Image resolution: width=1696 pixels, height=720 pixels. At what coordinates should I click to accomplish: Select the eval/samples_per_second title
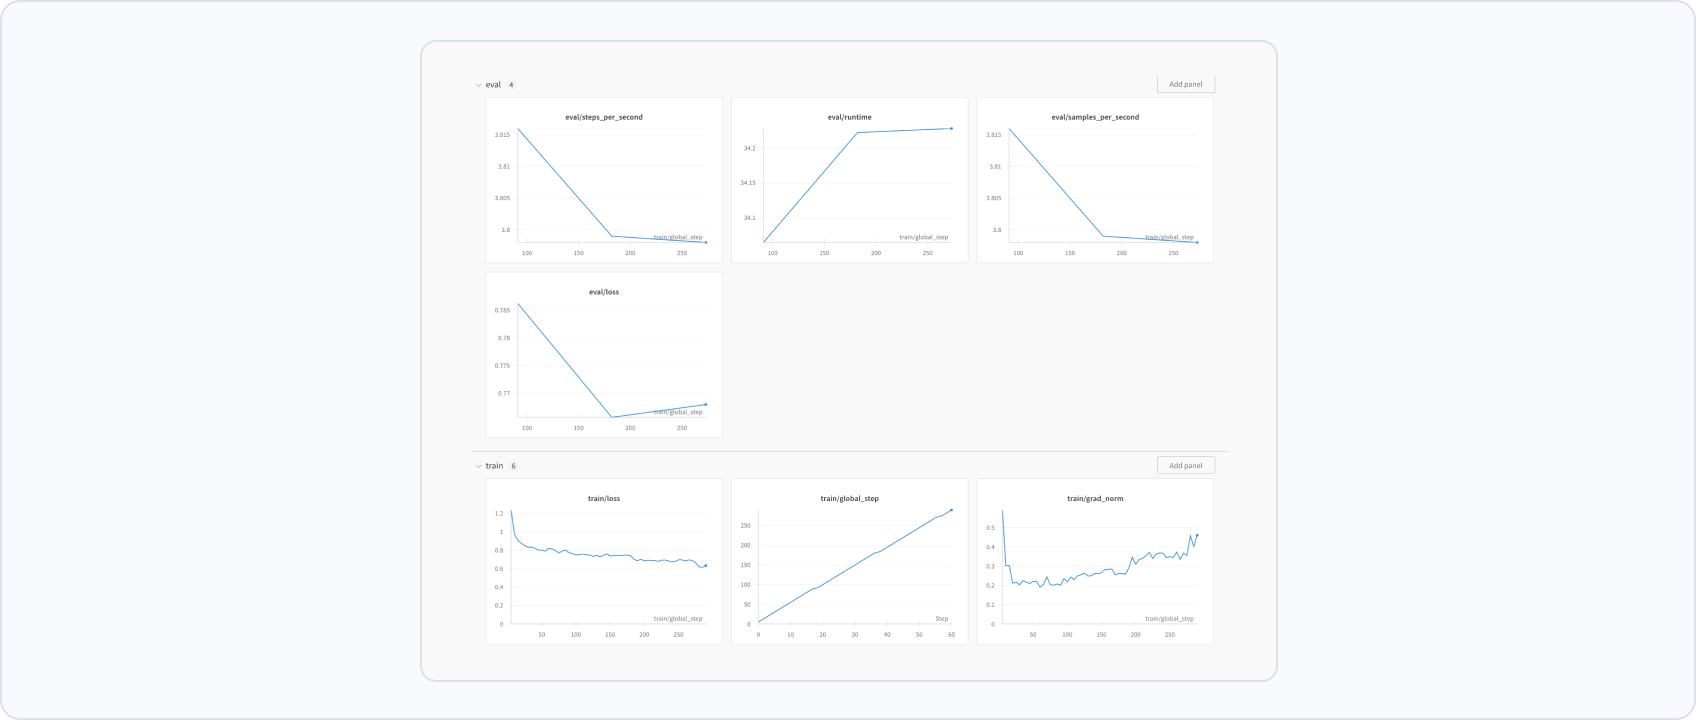pos(1095,117)
